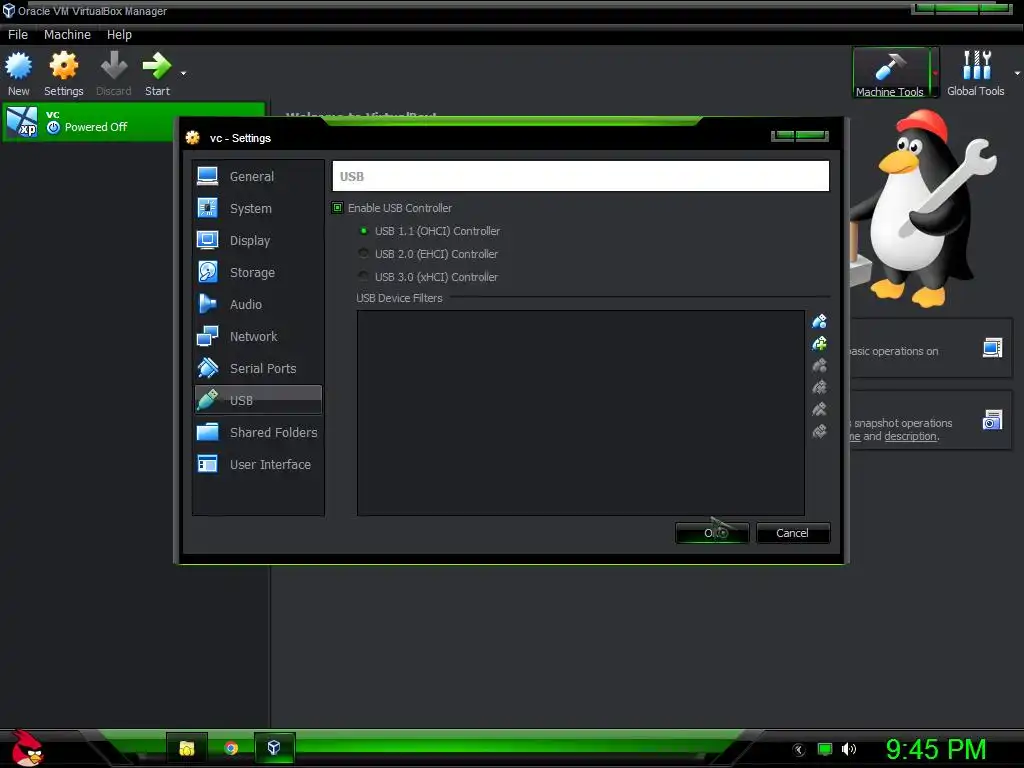This screenshot has width=1024, height=768.
Task: Open Chrome from the taskbar
Action: [x=231, y=748]
